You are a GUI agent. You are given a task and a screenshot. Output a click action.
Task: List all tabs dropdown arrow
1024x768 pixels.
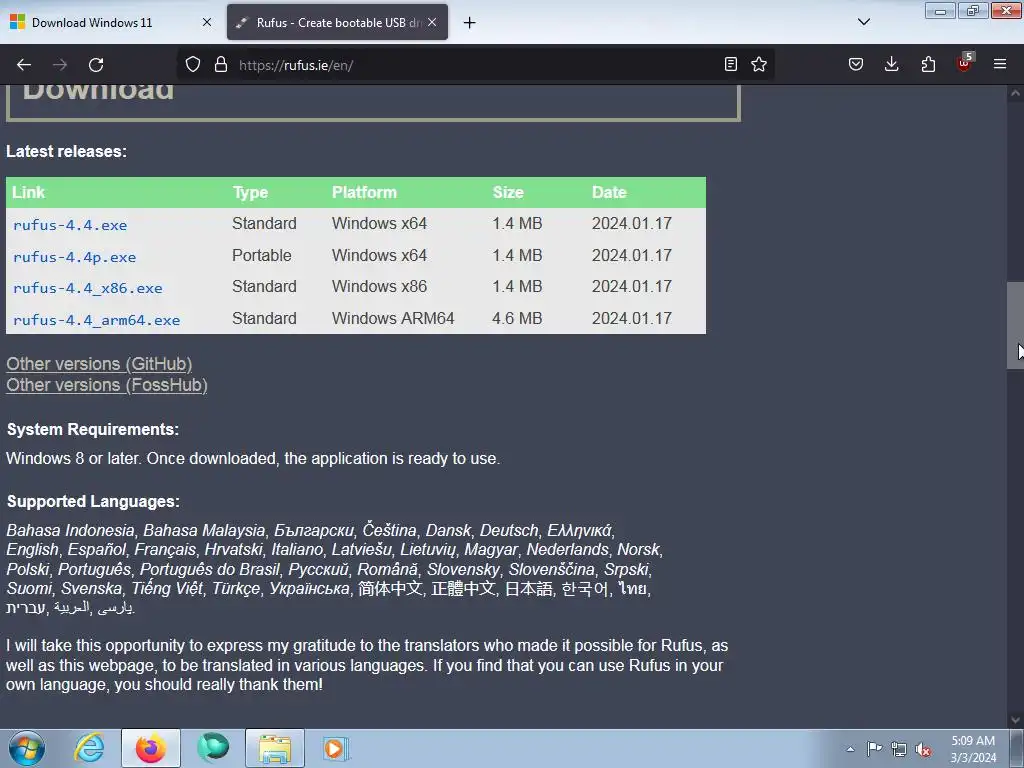click(x=863, y=22)
